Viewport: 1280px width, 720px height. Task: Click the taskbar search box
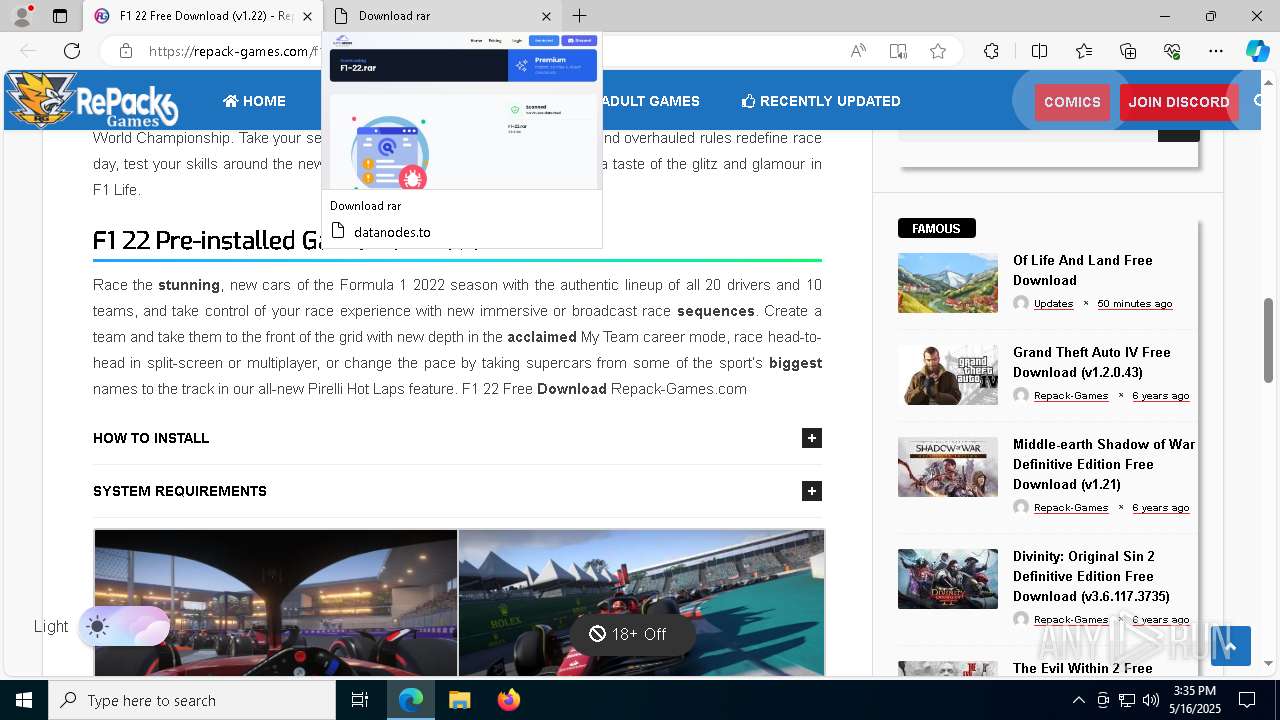[x=192, y=700]
